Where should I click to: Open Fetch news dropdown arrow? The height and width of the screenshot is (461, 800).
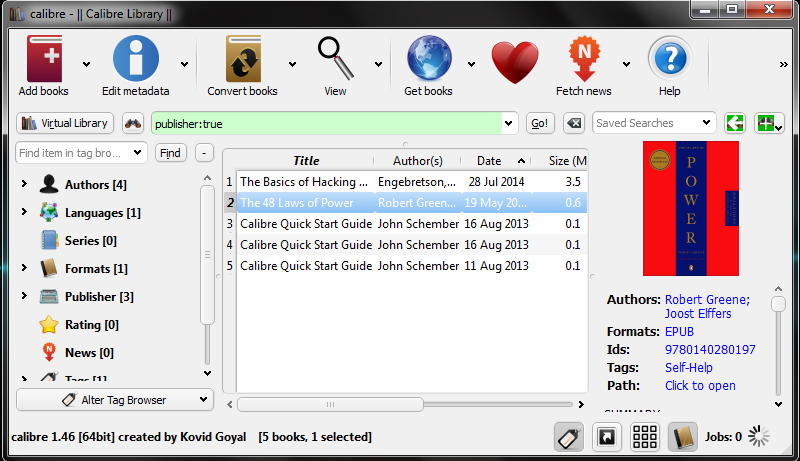(627, 64)
